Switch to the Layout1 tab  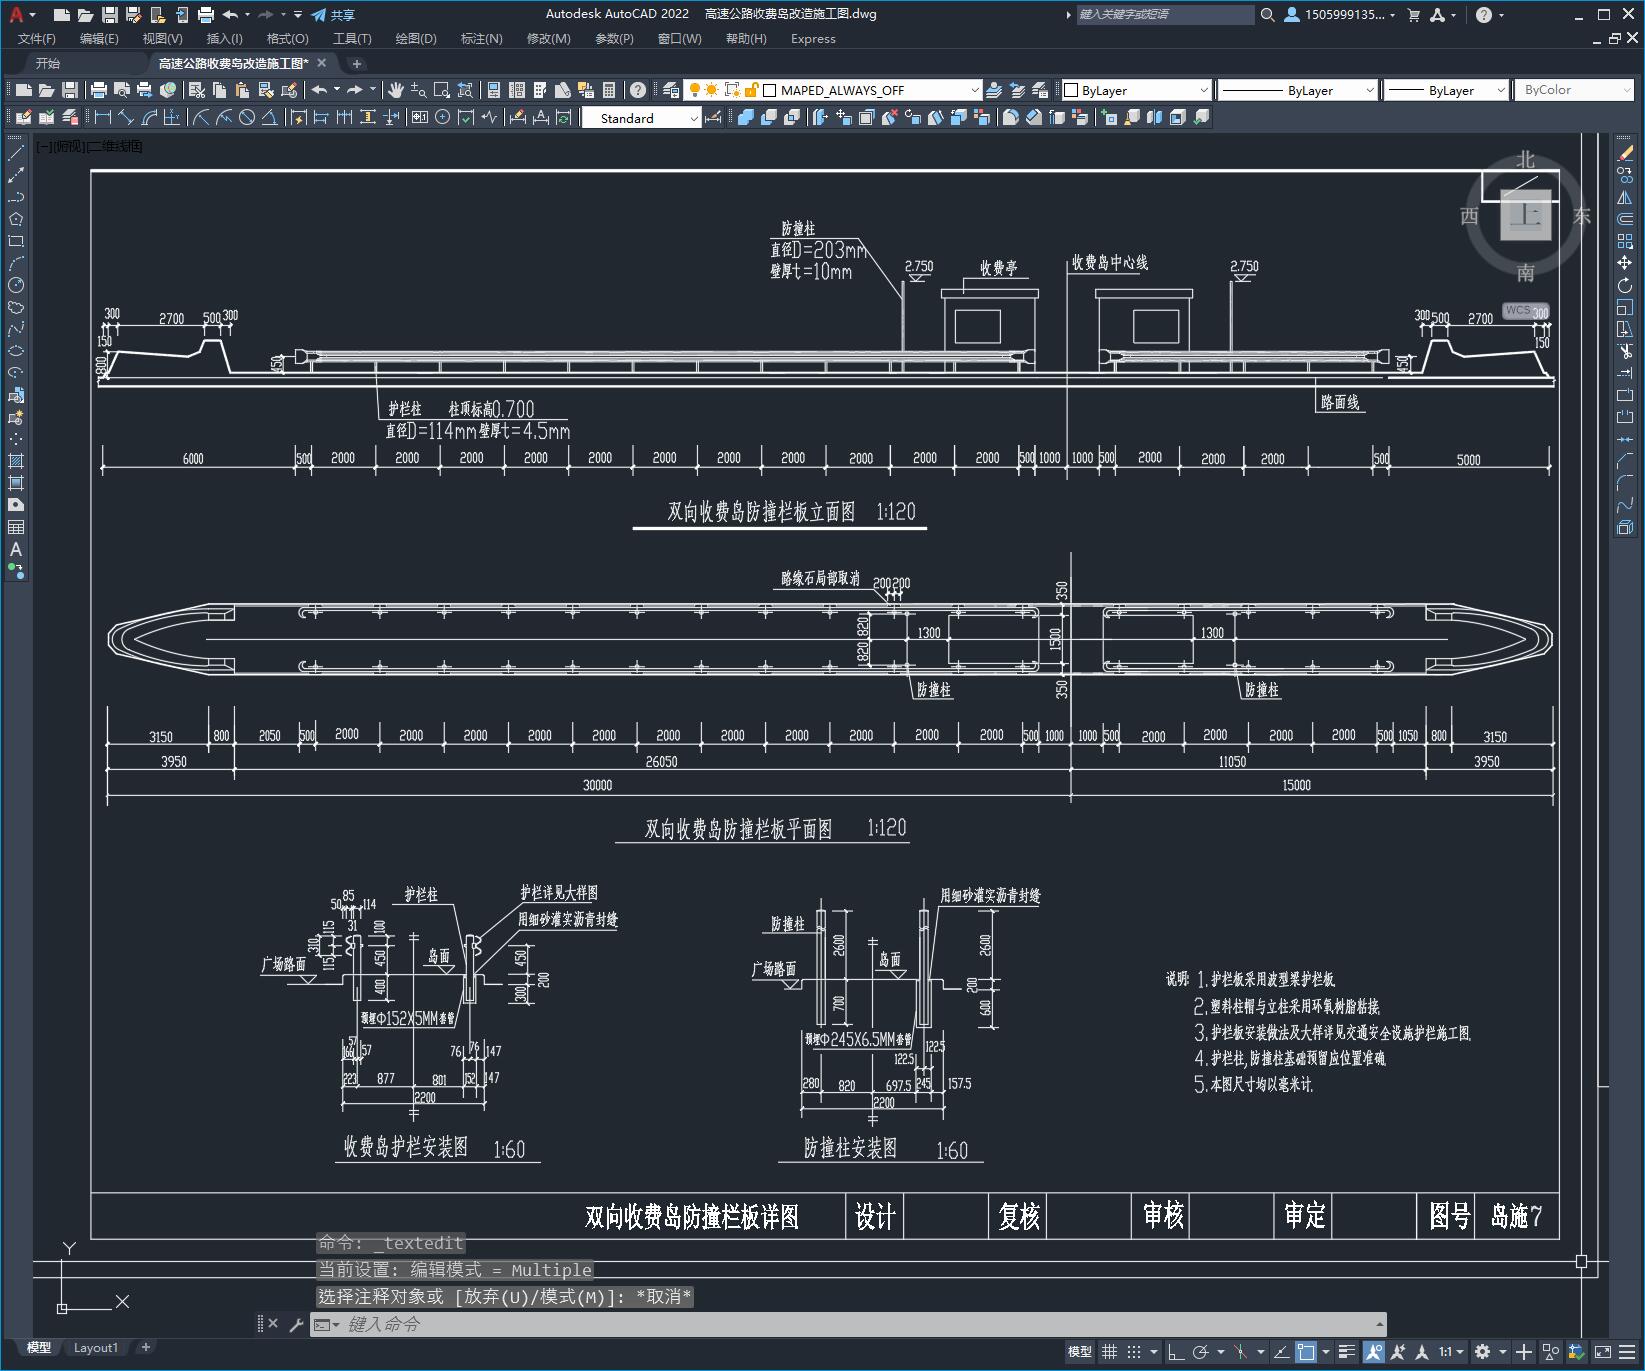coord(96,1347)
